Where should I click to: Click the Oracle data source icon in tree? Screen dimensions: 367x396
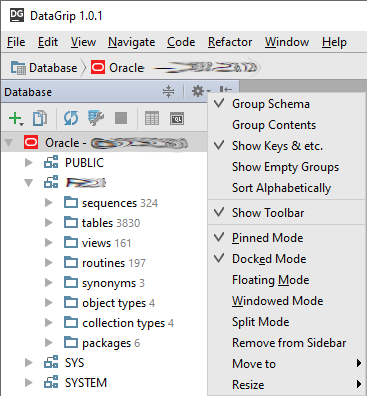click(x=31, y=142)
